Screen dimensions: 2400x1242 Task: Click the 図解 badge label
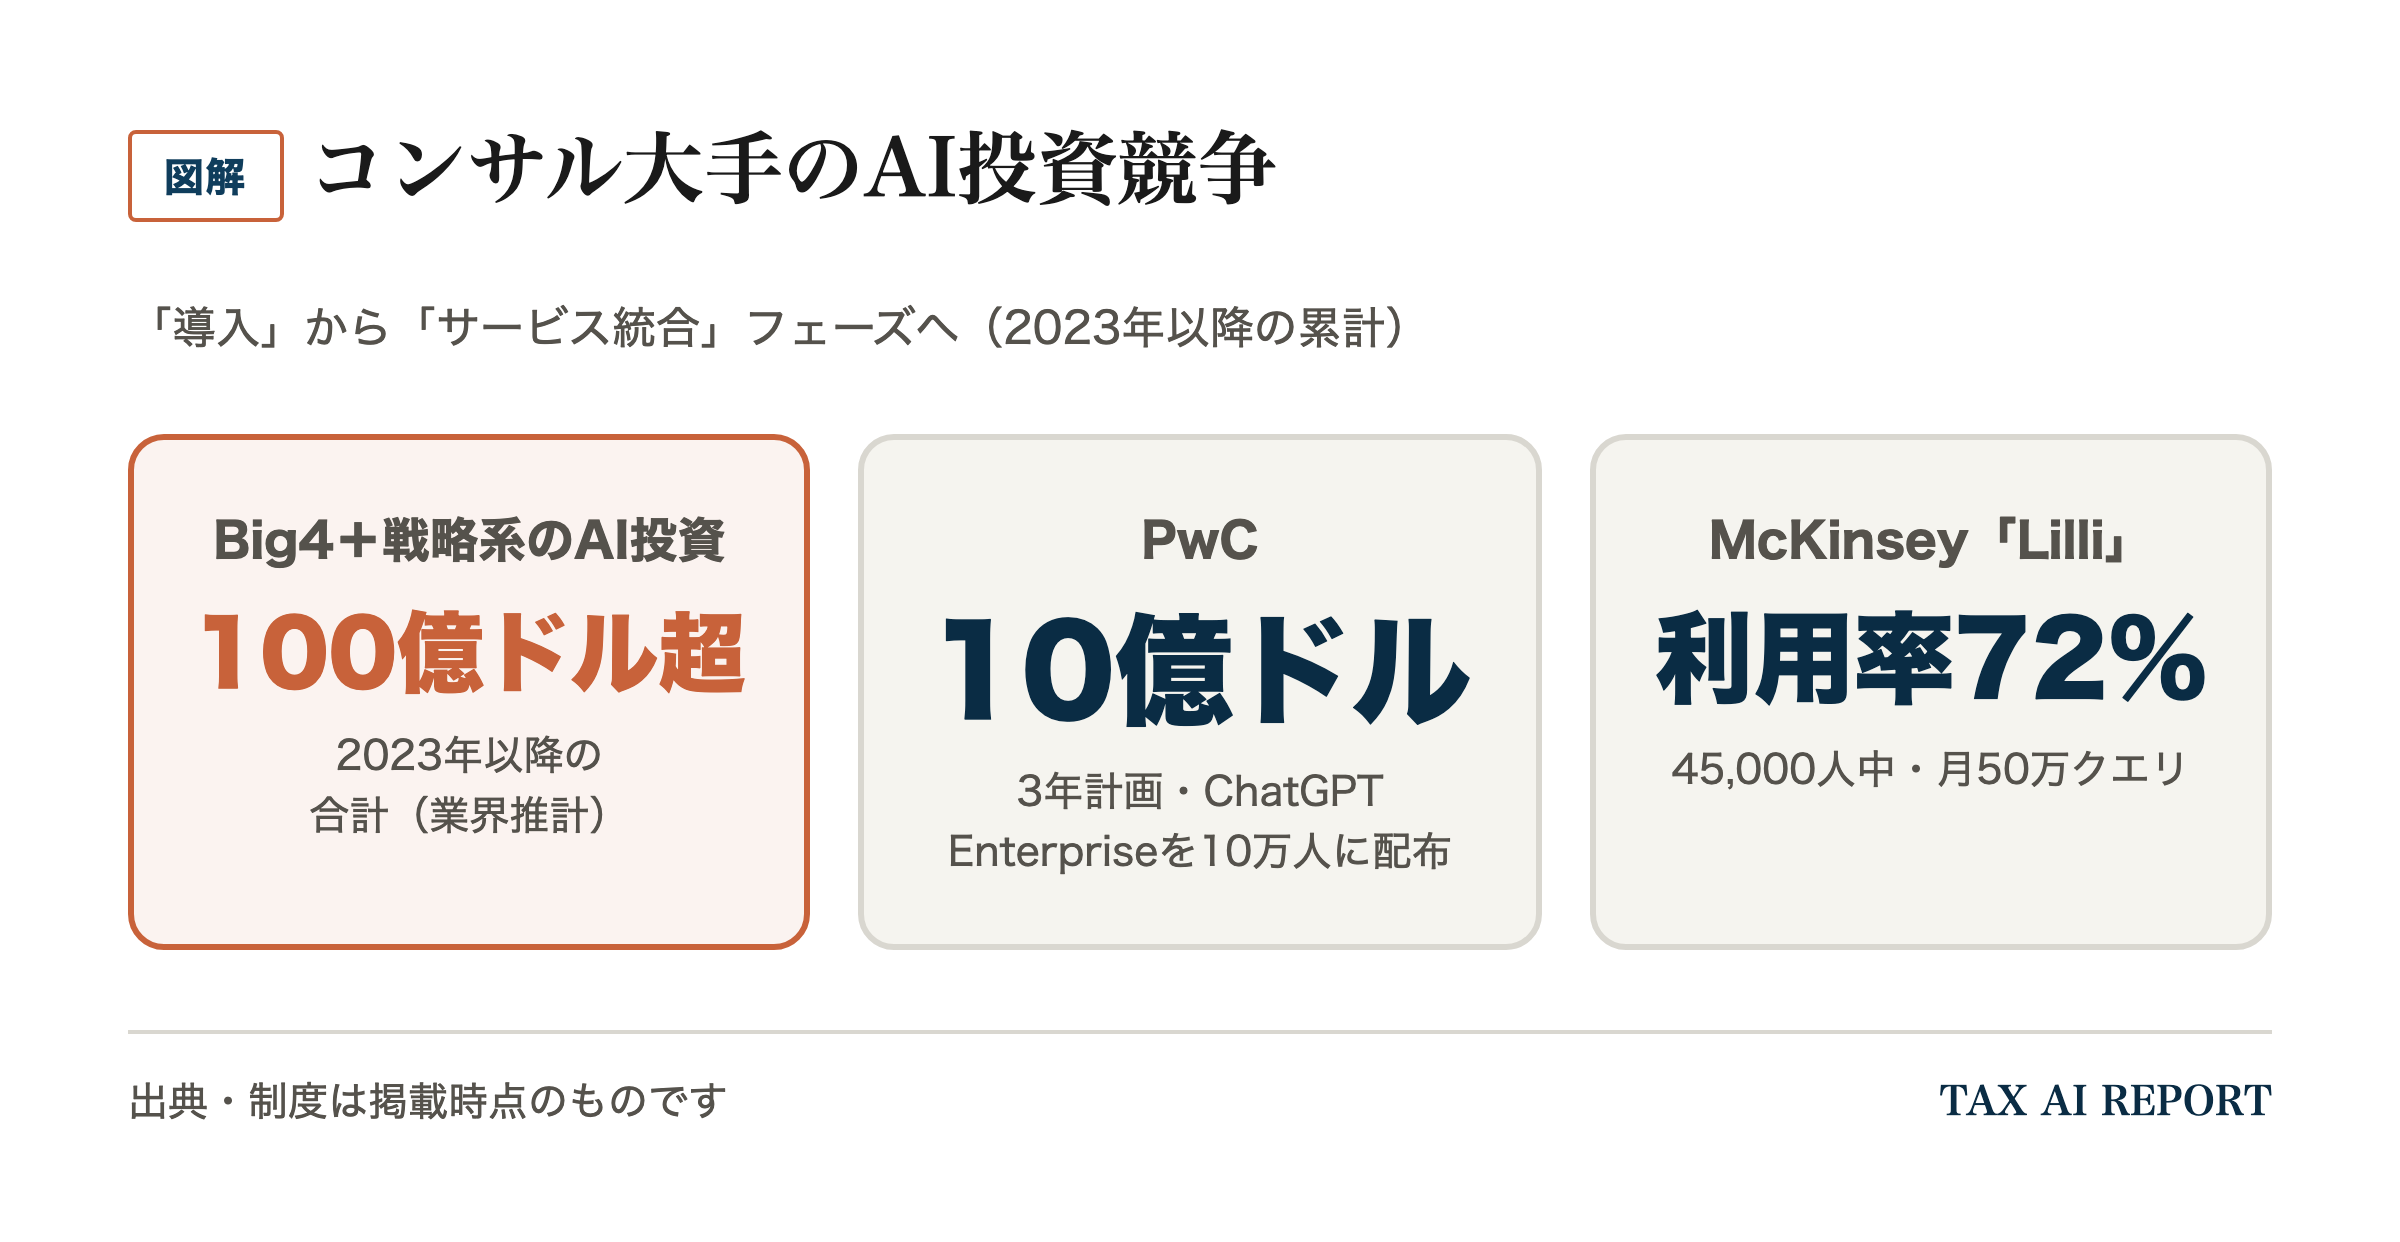[205, 176]
